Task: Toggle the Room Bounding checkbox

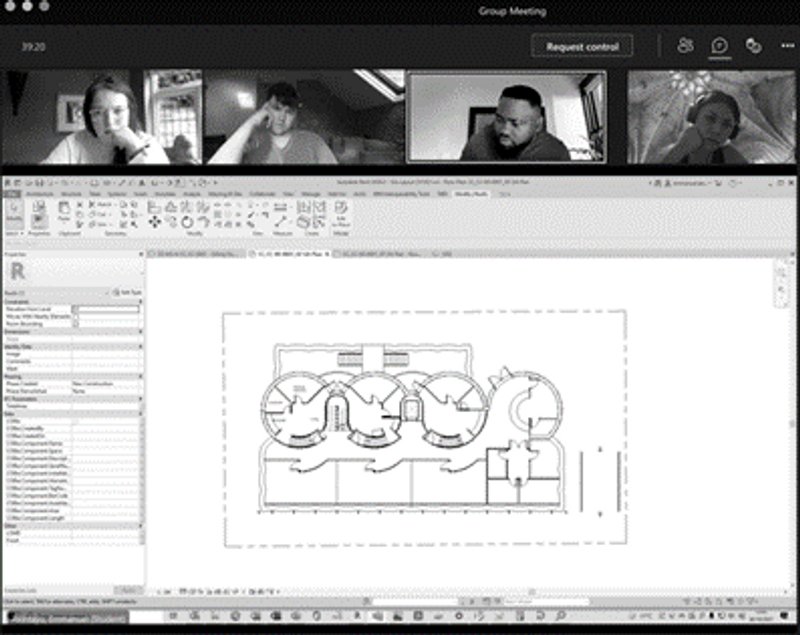Action: tap(77, 324)
